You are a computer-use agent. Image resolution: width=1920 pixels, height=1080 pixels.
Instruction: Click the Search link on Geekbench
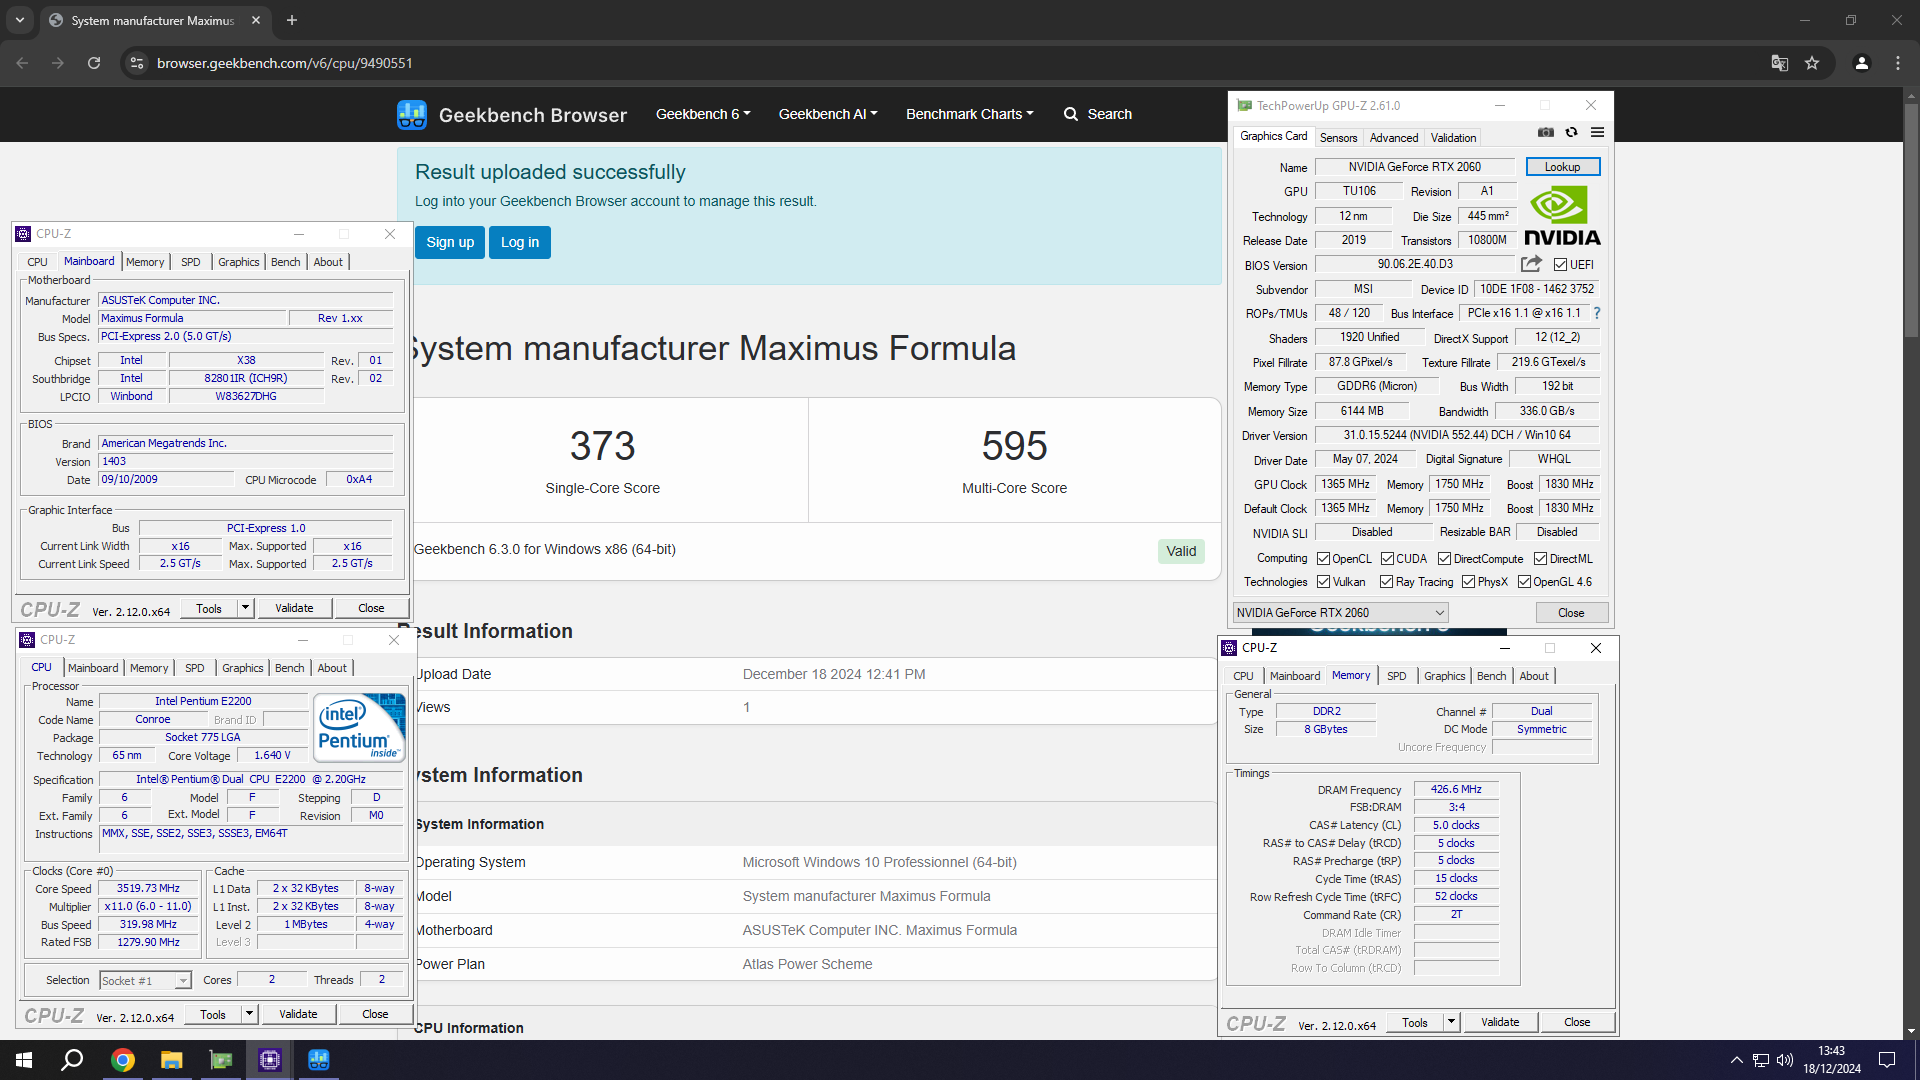point(1098,114)
